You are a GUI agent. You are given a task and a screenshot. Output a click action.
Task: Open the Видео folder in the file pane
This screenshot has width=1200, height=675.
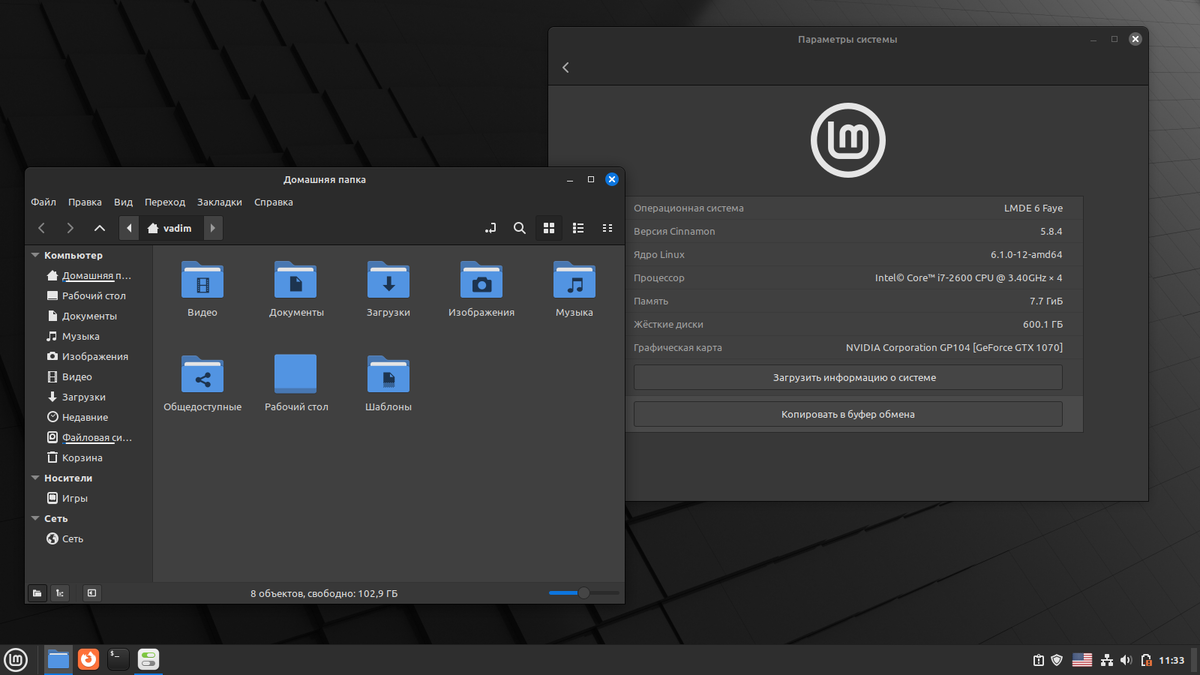(202, 280)
